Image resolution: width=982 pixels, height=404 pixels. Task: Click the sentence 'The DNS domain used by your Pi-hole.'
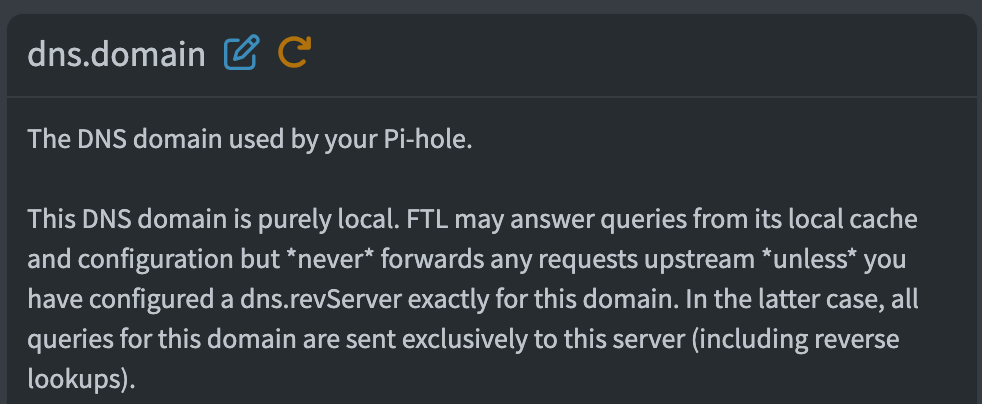tap(249, 138)
